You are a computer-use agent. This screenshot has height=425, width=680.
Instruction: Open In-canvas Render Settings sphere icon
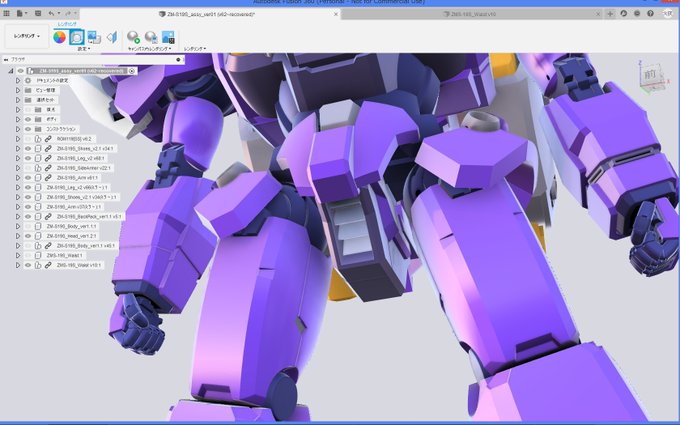150,37
